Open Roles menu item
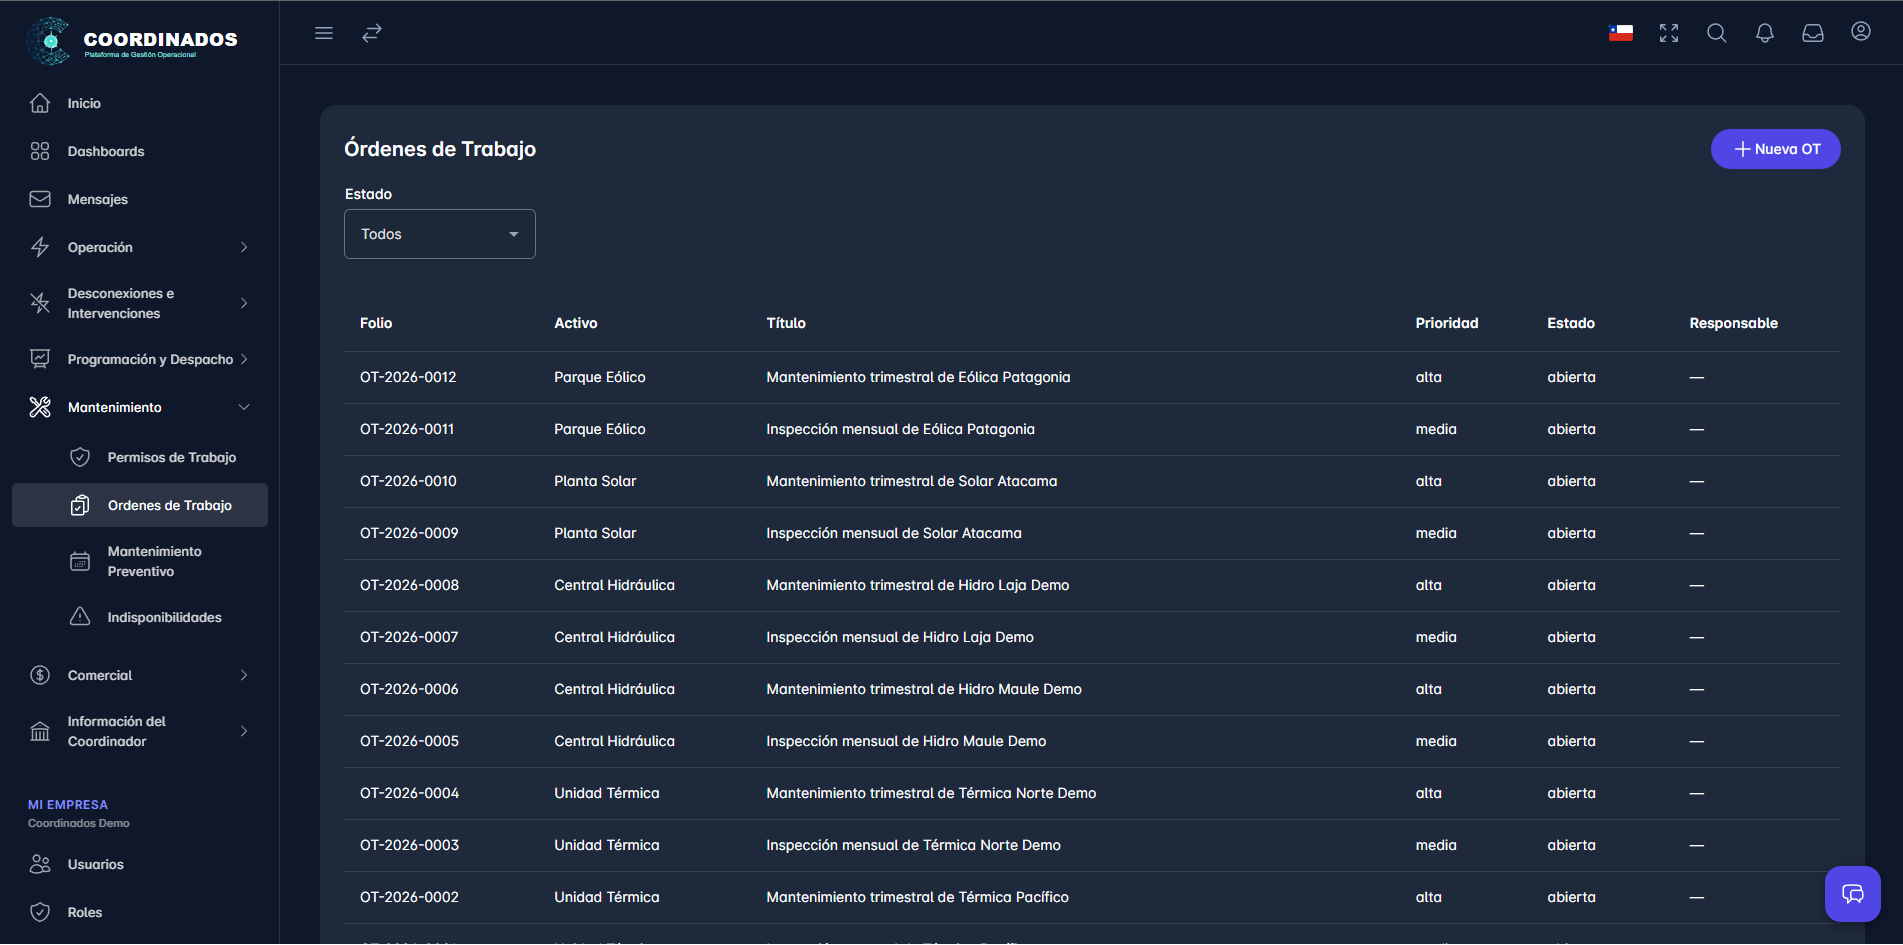The image size is (1903, 945). tap(140, 912)
